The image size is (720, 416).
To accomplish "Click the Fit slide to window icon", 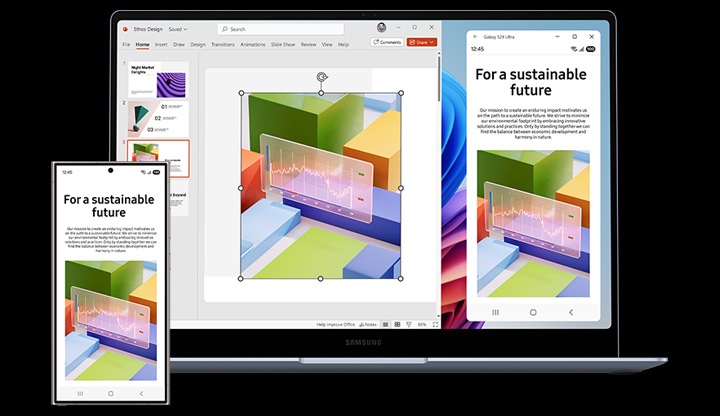I will click(433, 324).
